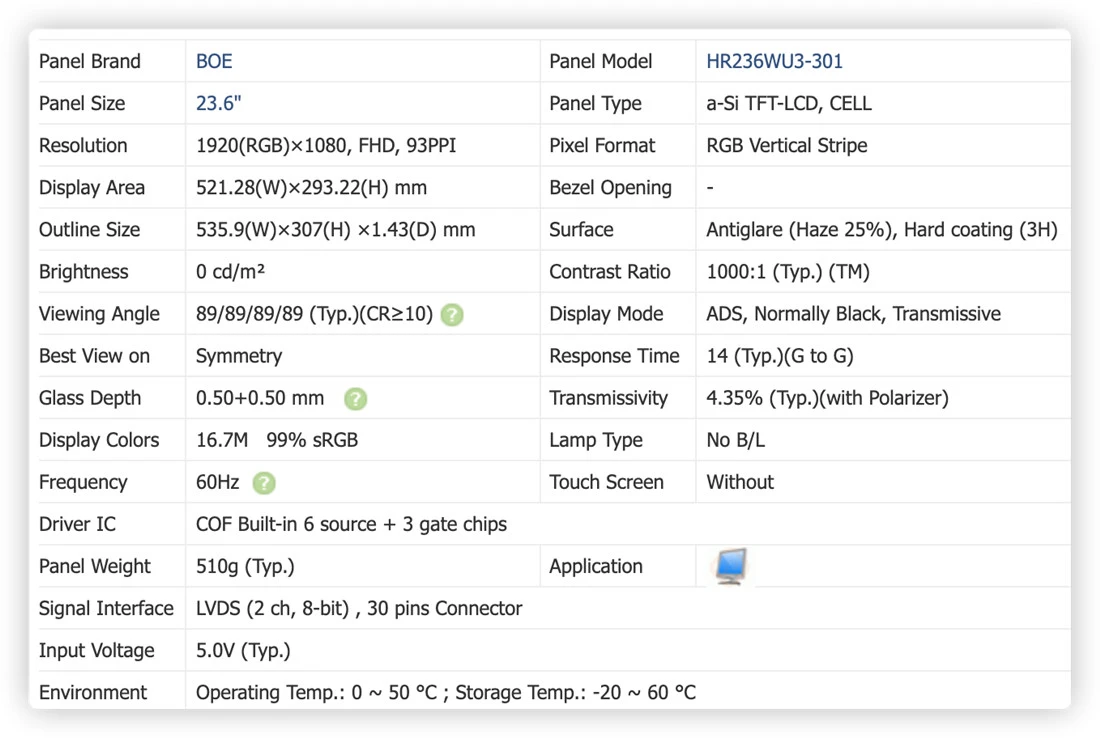The image size is (1100, 738).
Task: Select the Symmetry best view value
Action: [239, 356]
